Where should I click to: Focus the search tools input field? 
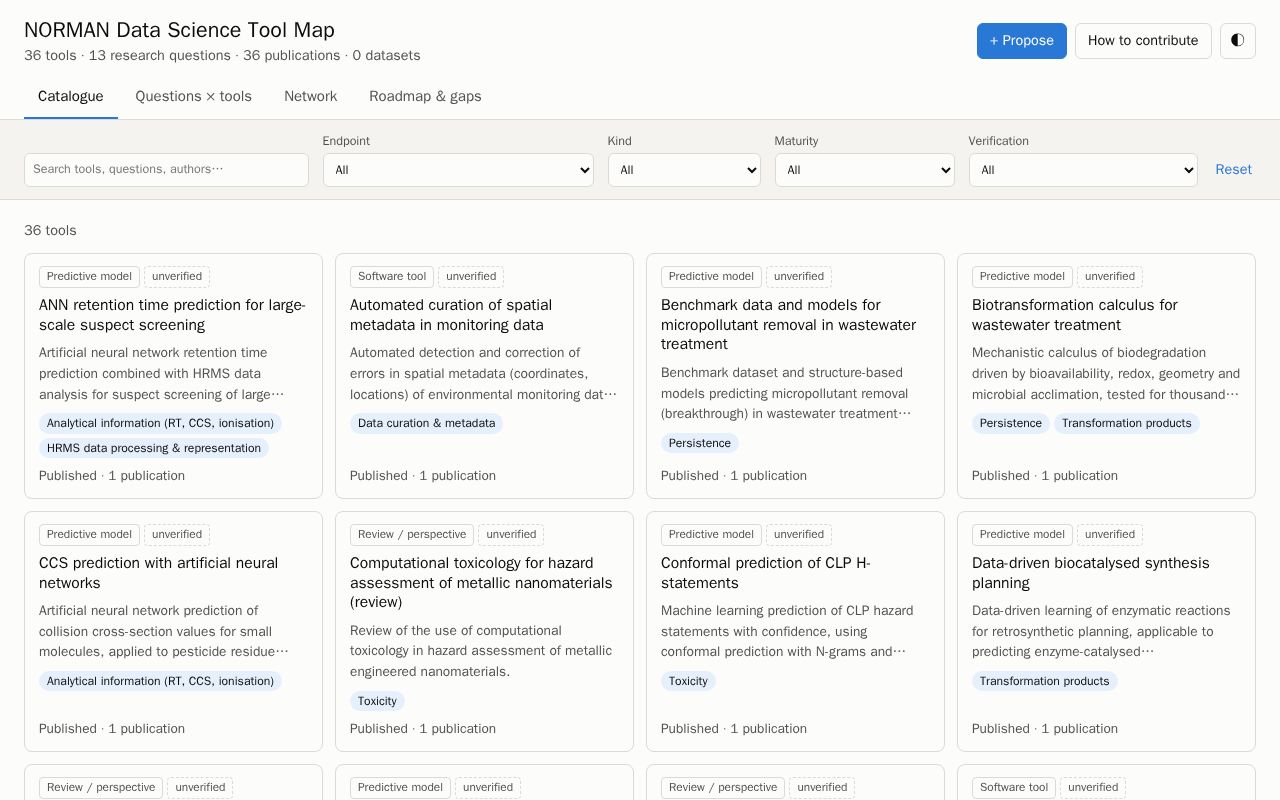[x=166, y=170]
